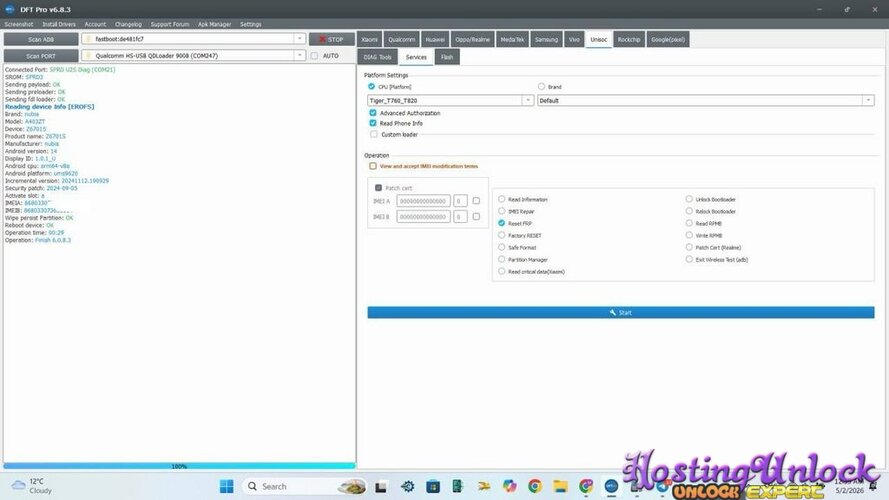Tick the checkbox beside IMEI A
Viewport: 889px width, 500px height.
pos(476,201)
